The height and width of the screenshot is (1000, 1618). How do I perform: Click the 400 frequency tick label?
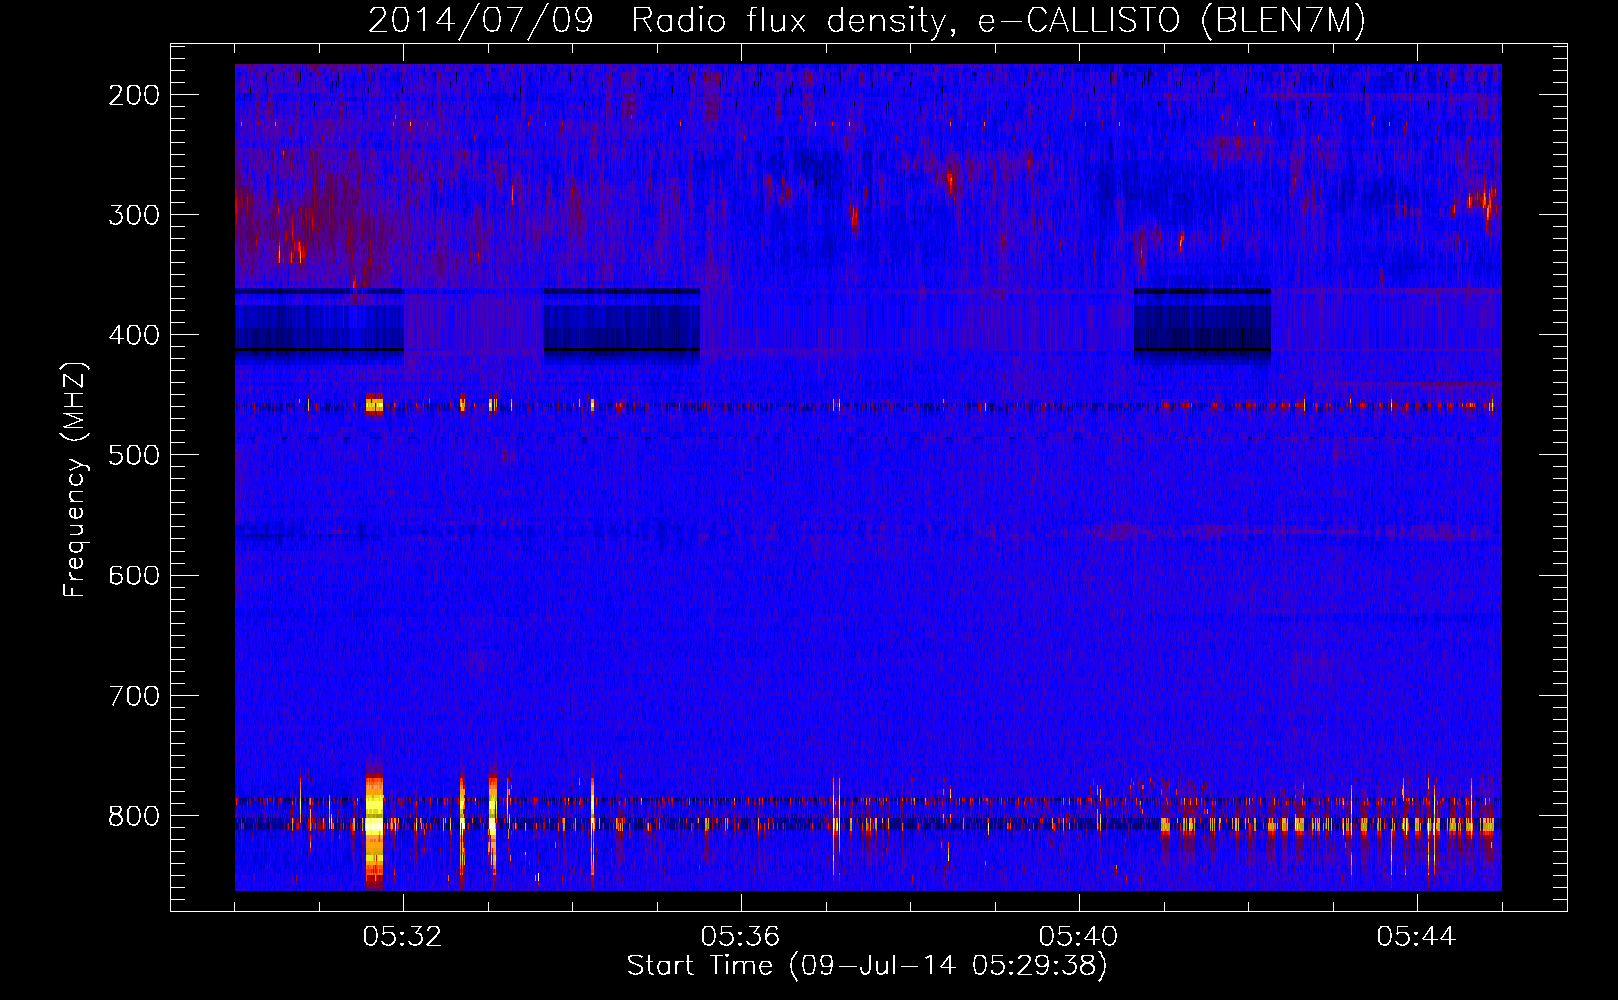[134, 335]
